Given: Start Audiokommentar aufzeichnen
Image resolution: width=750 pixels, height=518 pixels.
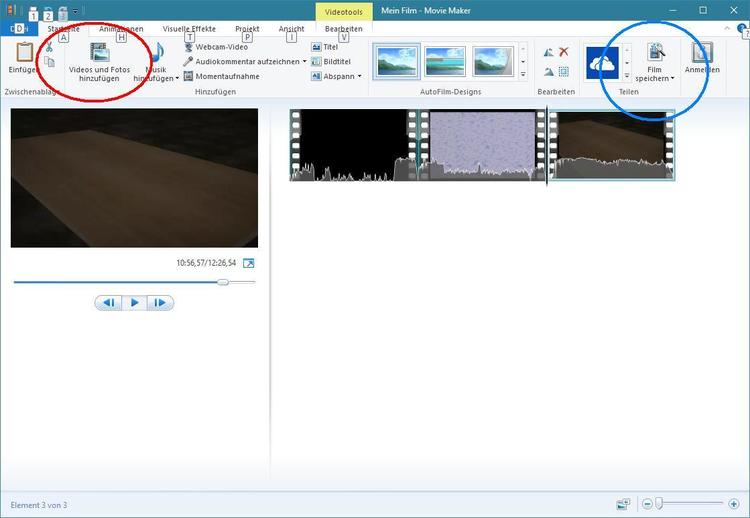Looking at the screenshot, I should [x=242, y=61].
